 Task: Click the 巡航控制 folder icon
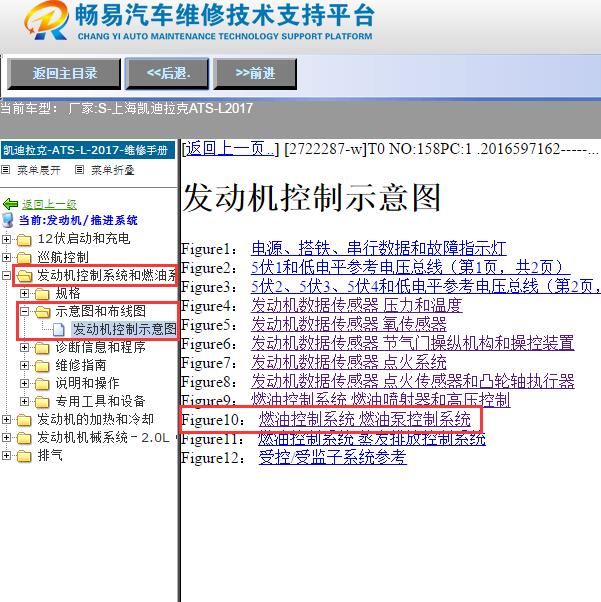[x=24, y=258]
